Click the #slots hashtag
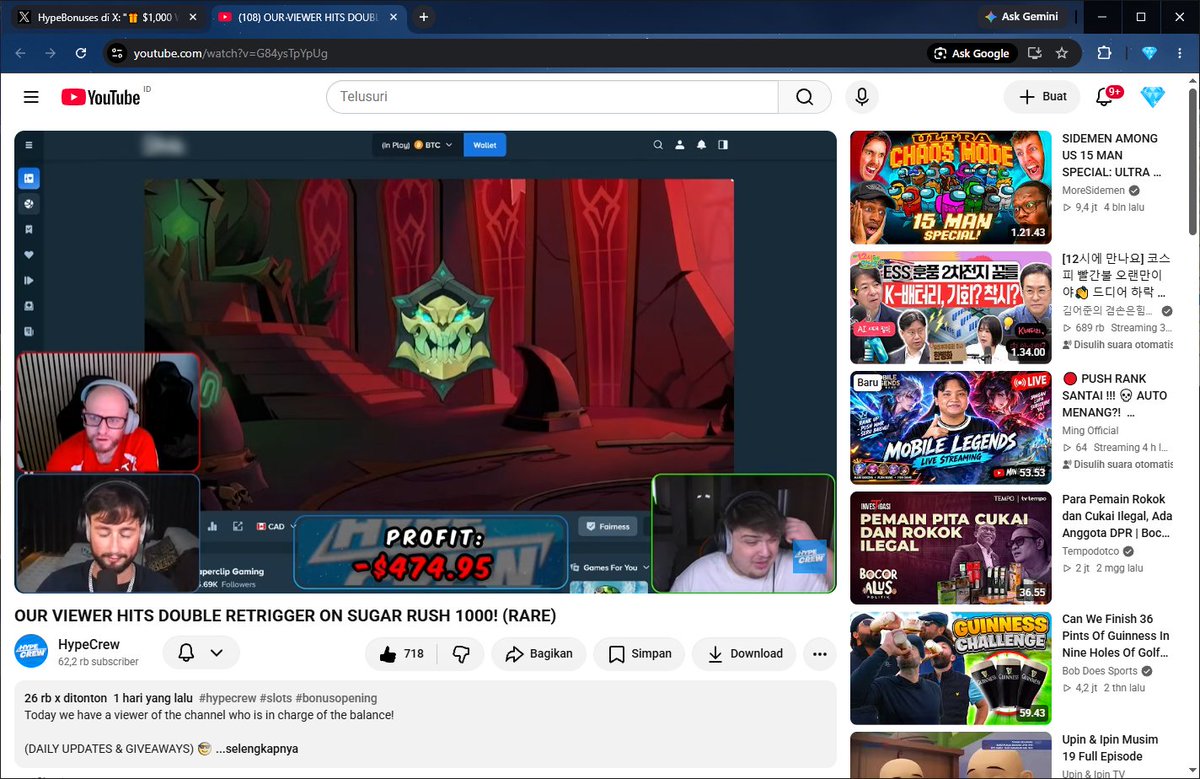This screenshot has width=1200, height=779. tap(275, 698)
